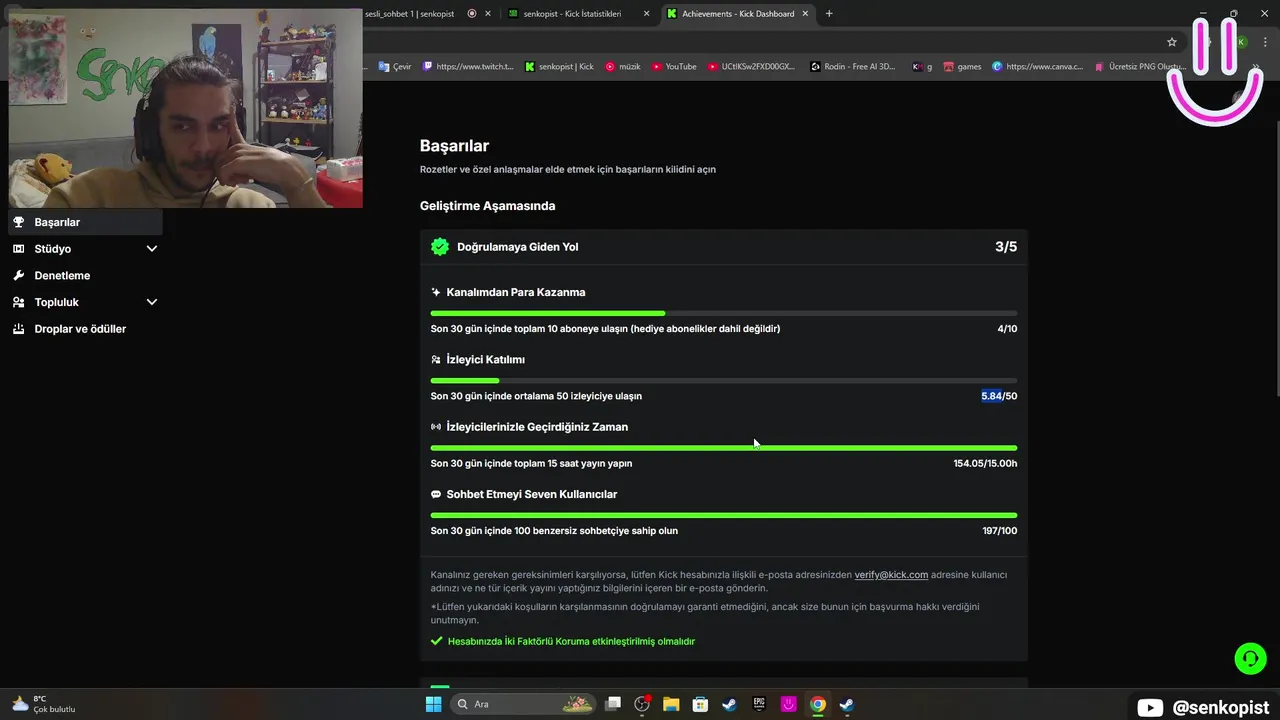Bookmark this page with the star icon
The image size is (1280, 720).
coord(1172,42)
